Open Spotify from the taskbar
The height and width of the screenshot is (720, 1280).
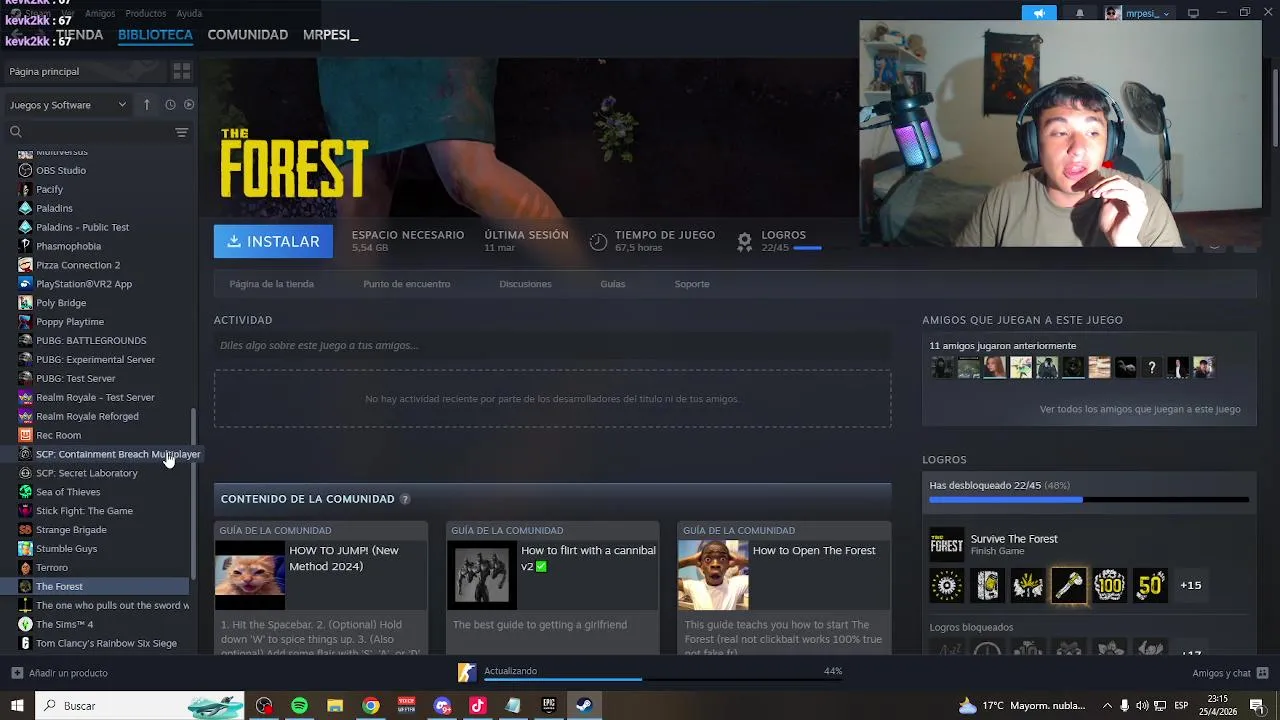[299, 705]
